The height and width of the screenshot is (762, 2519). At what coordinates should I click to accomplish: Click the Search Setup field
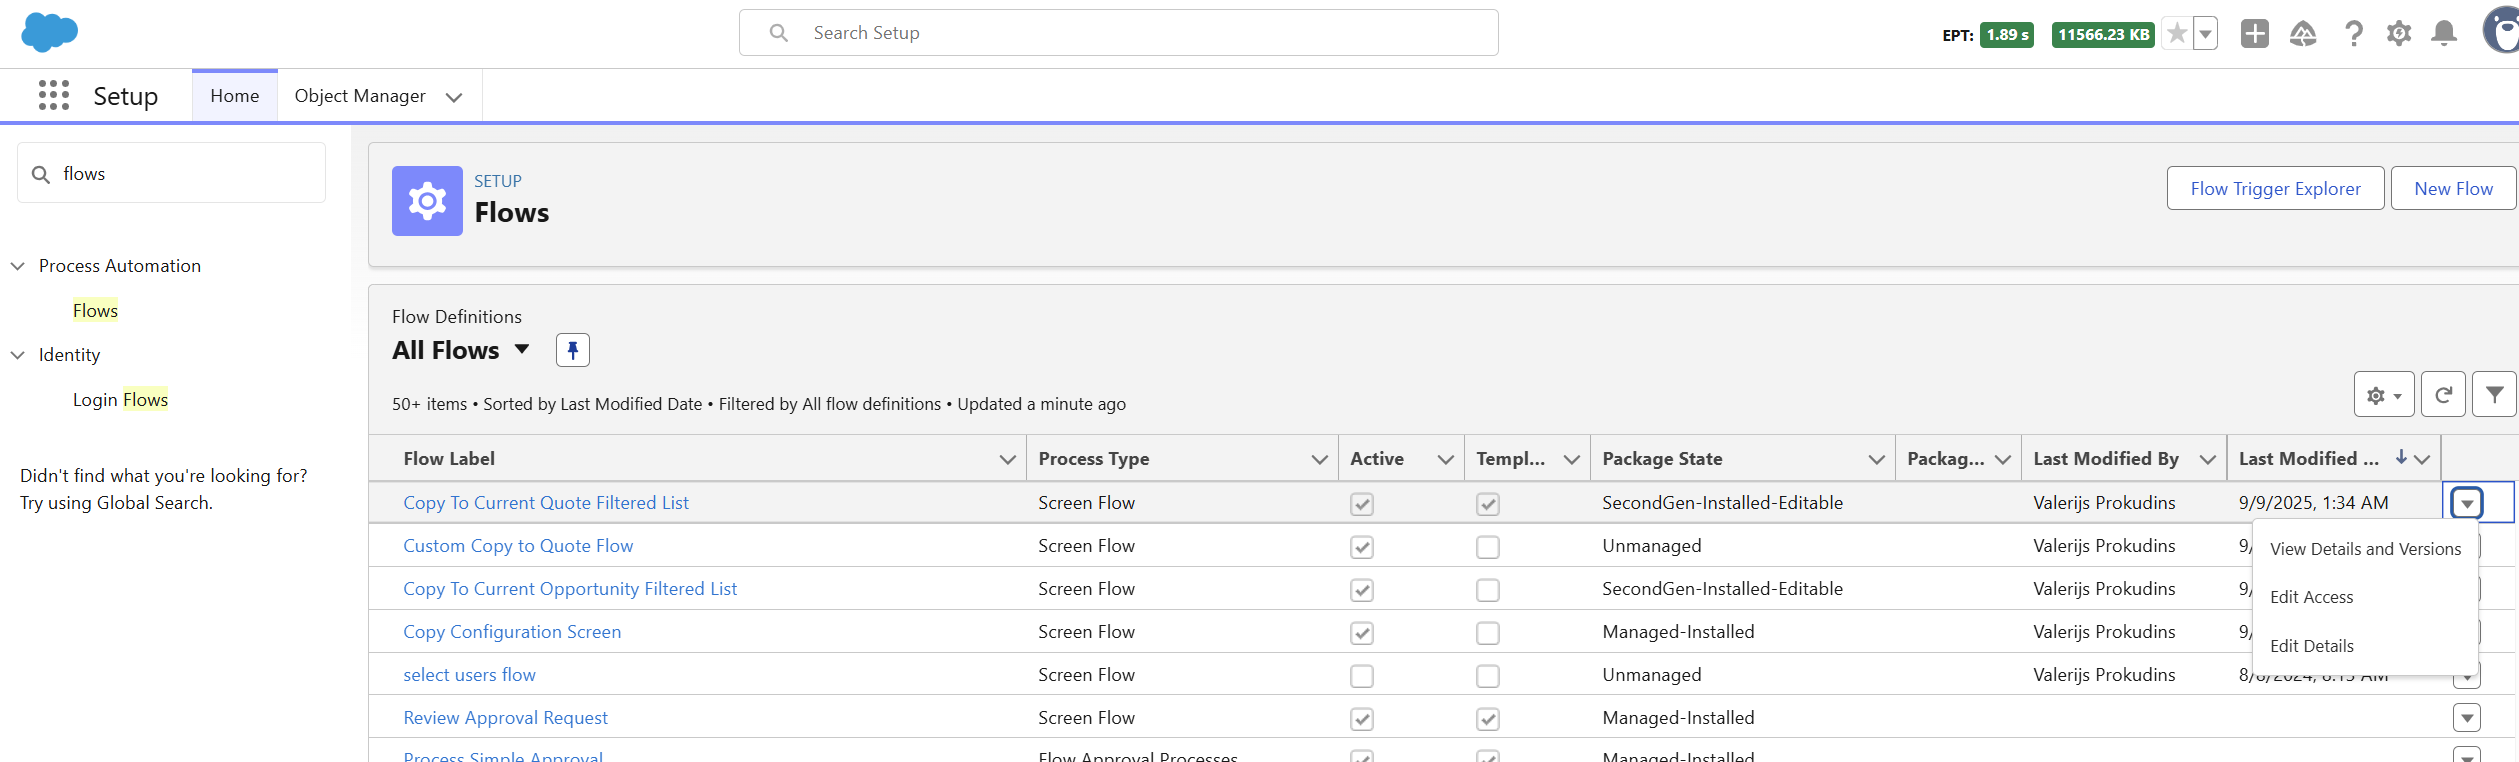click(1118, 33)
